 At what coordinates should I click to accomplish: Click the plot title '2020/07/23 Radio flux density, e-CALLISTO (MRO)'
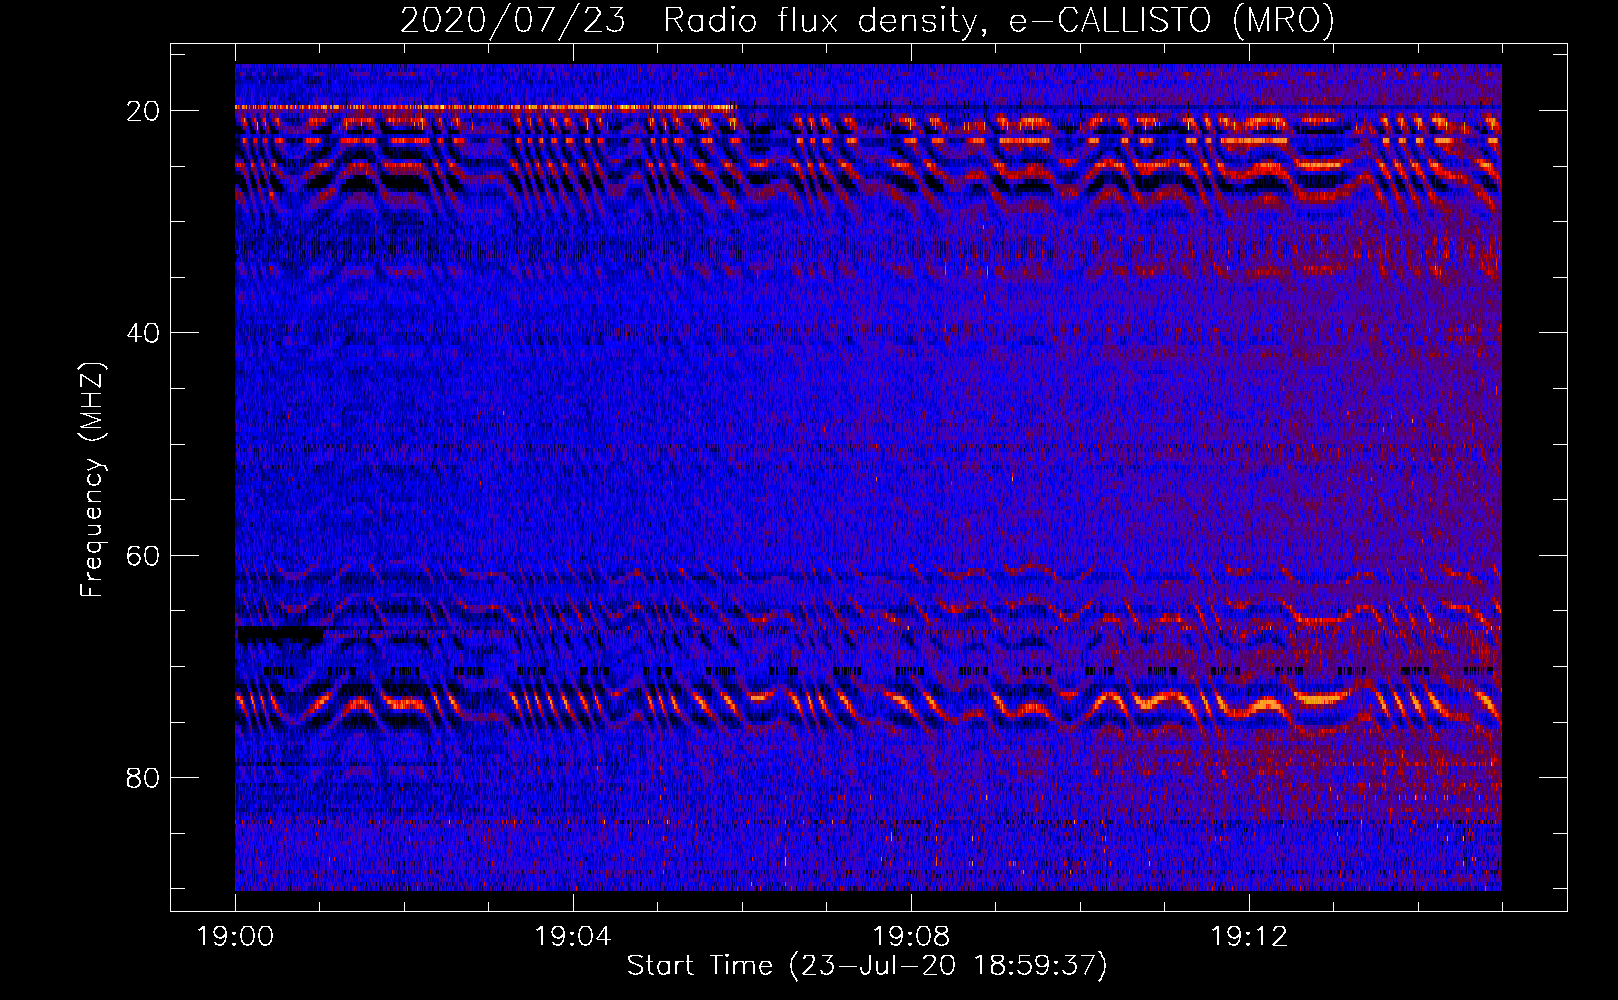tap(867, 20)
